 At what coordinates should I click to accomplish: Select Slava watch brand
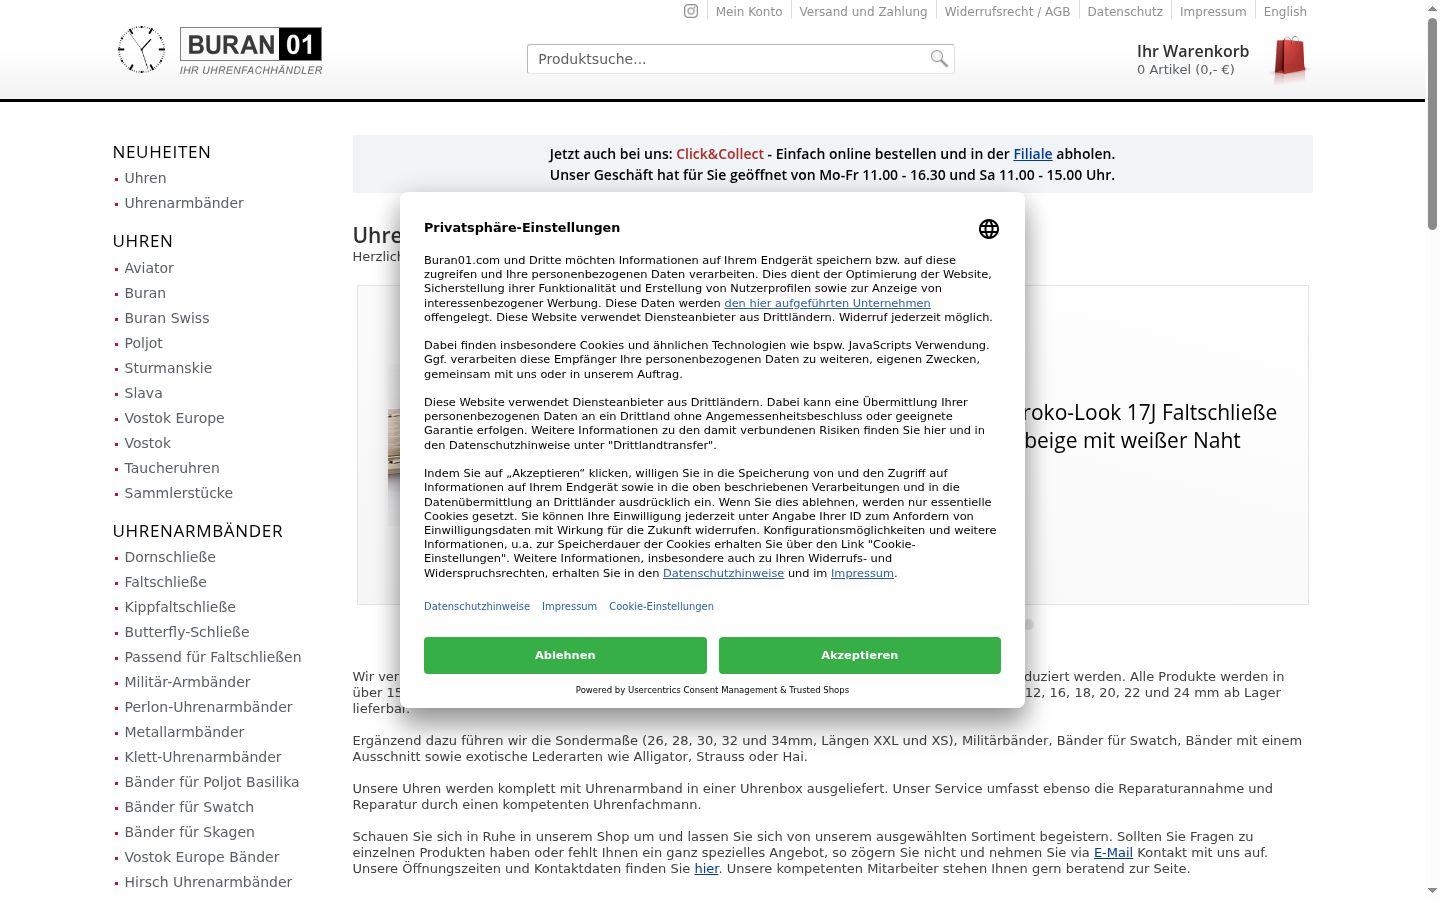(143, 393)
